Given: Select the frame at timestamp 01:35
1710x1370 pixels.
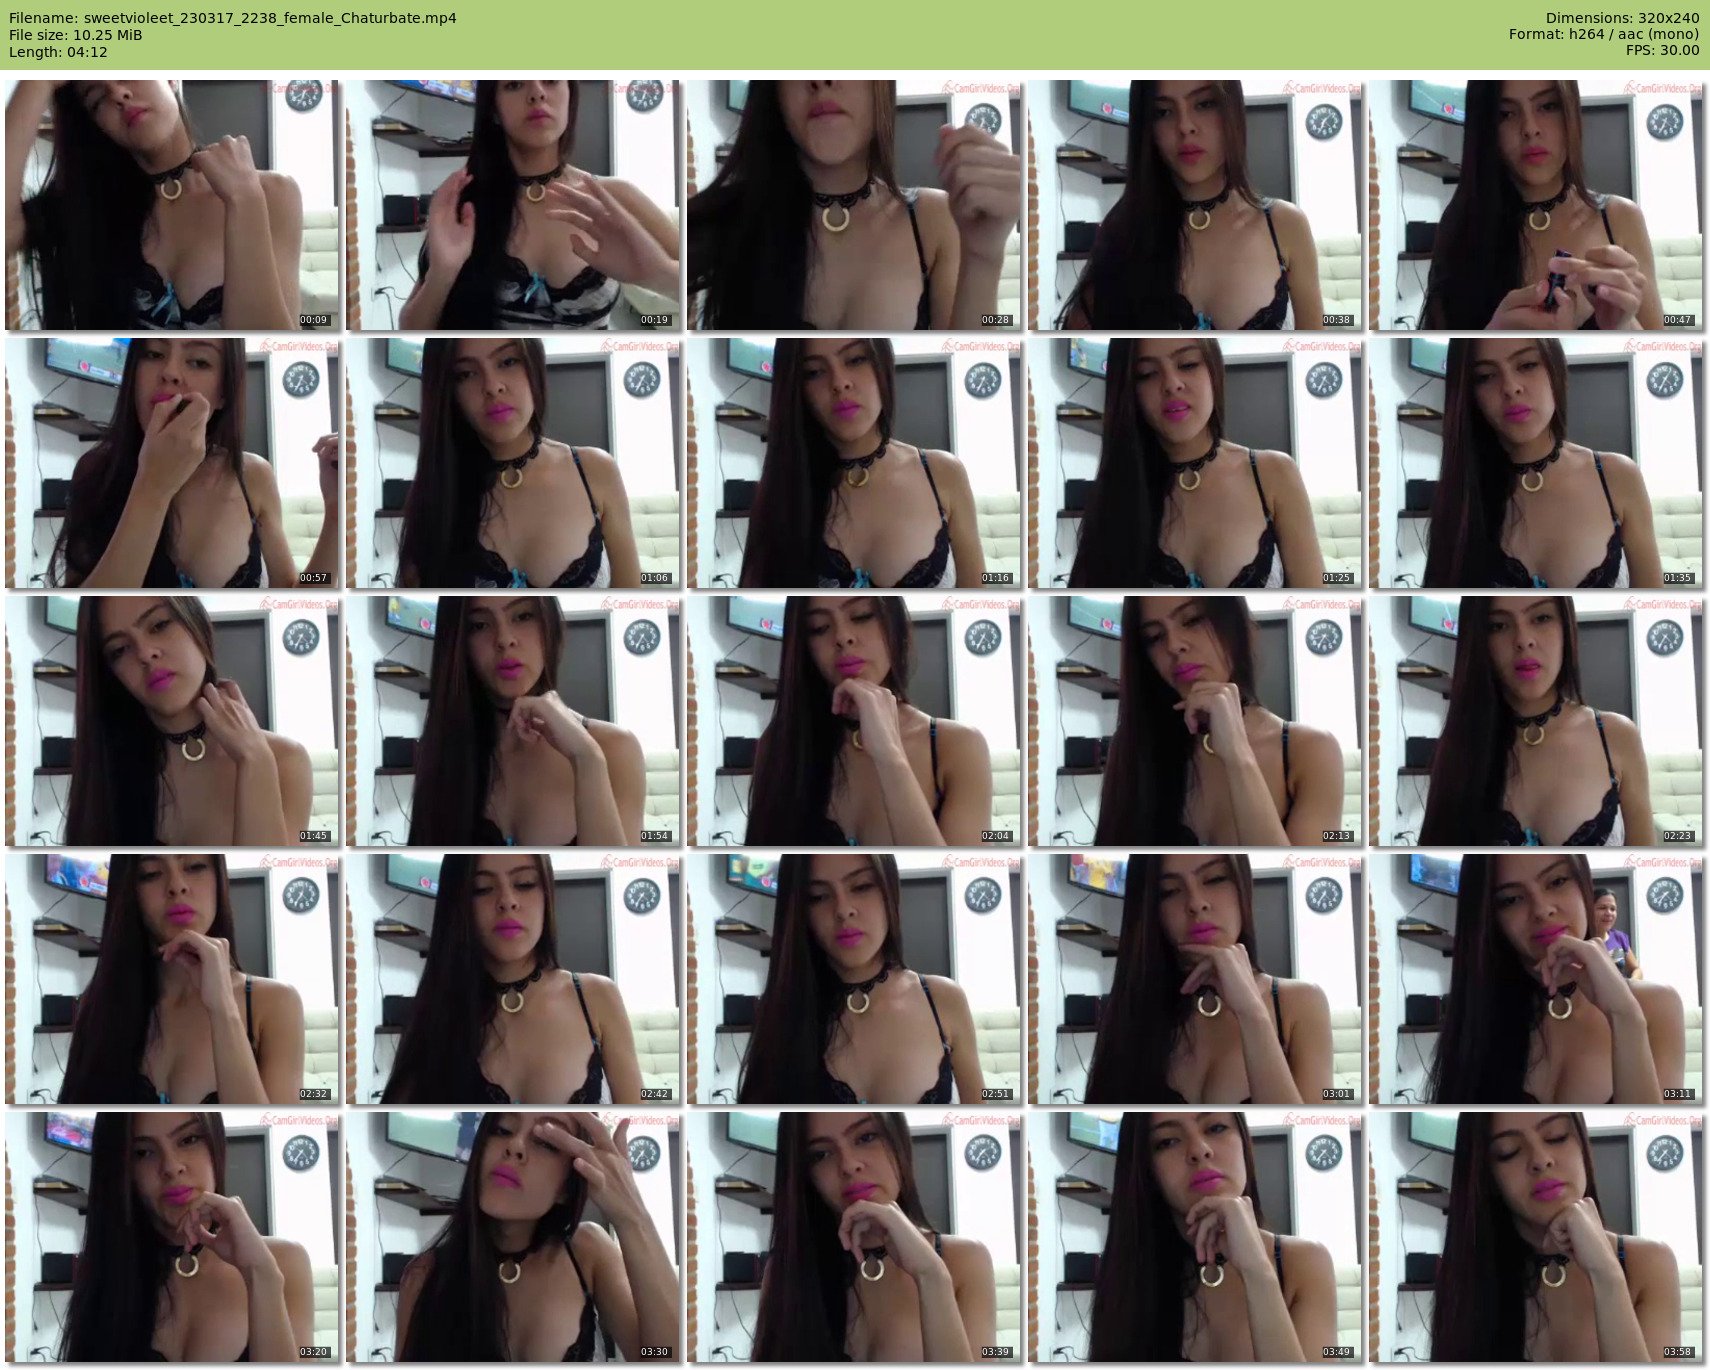Looking at the screenshot, I should 1536,463.
